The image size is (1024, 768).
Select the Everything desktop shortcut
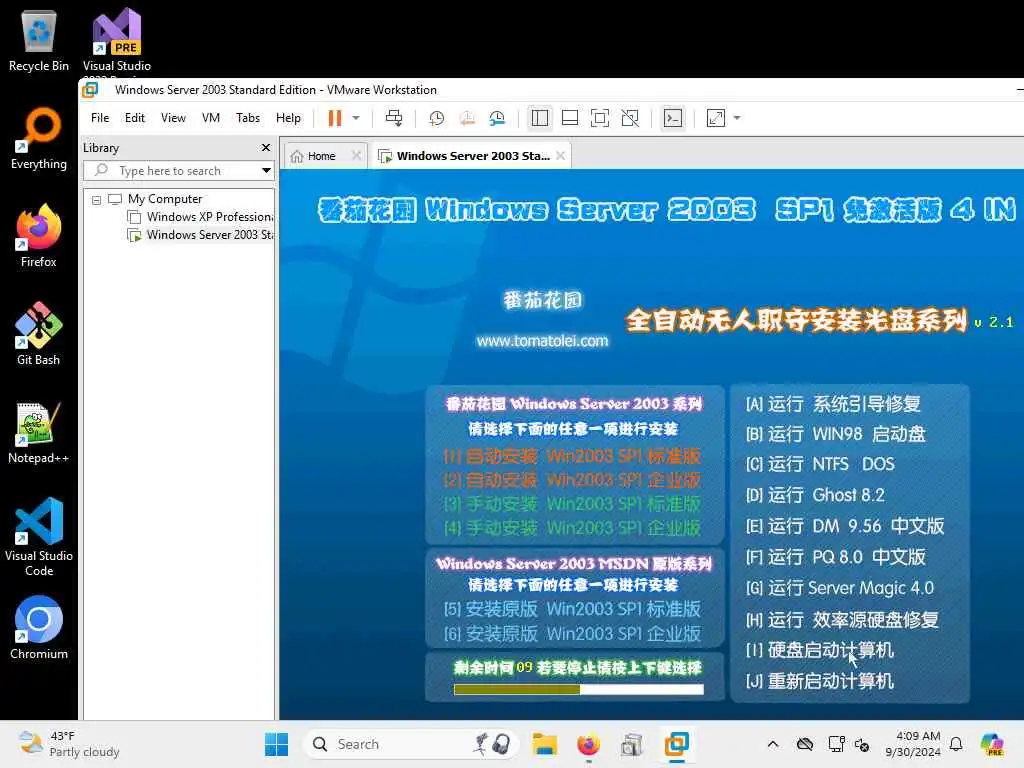tap(39, 139)
